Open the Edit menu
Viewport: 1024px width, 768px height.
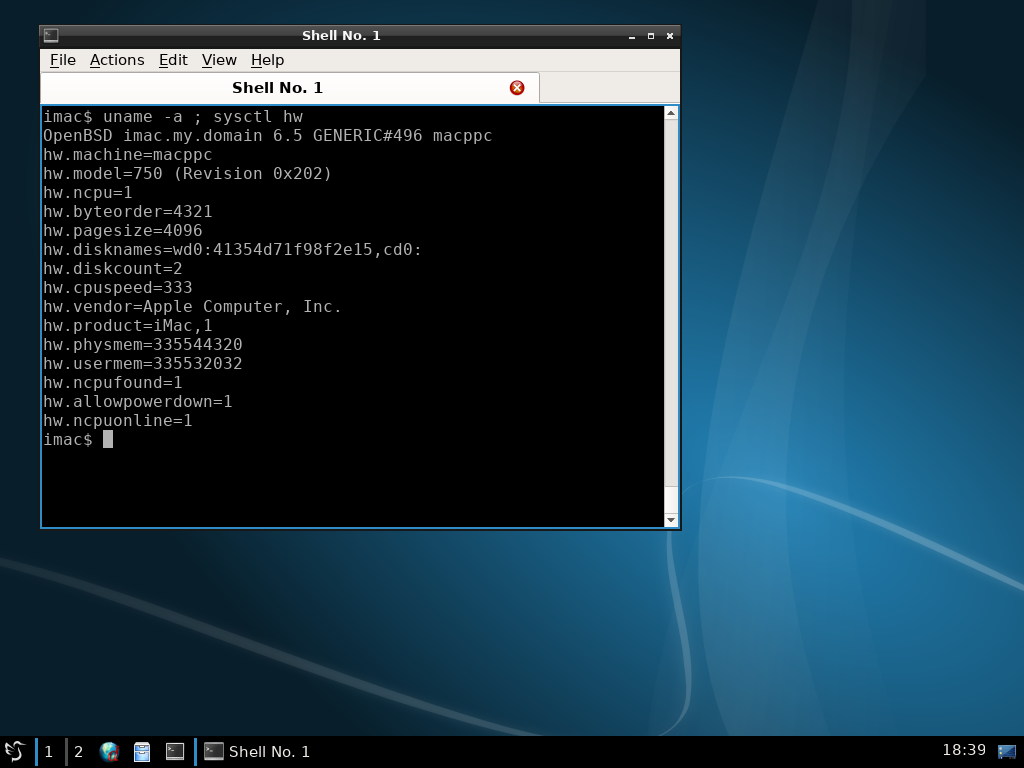173,60
